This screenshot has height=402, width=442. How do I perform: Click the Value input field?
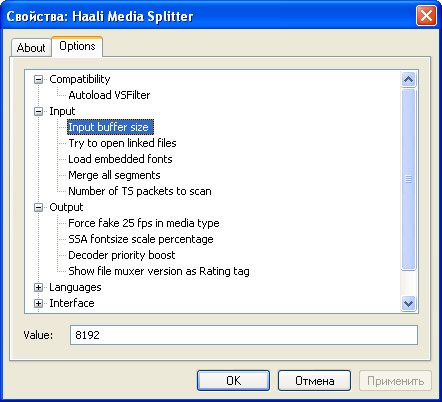pos(244,335)
